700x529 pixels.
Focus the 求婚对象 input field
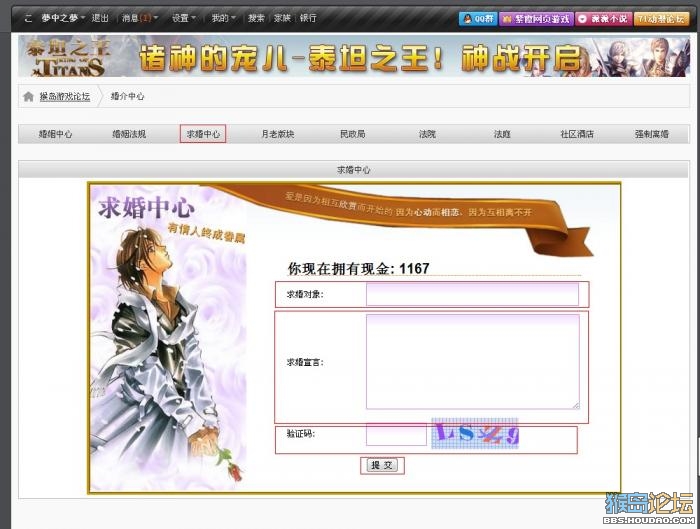point(472,295)
